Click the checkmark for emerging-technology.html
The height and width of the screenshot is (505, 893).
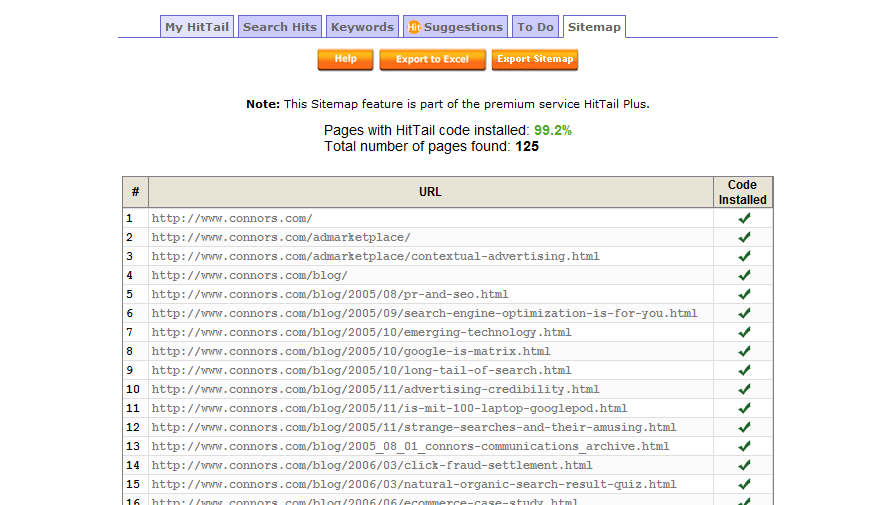(744, 332)
